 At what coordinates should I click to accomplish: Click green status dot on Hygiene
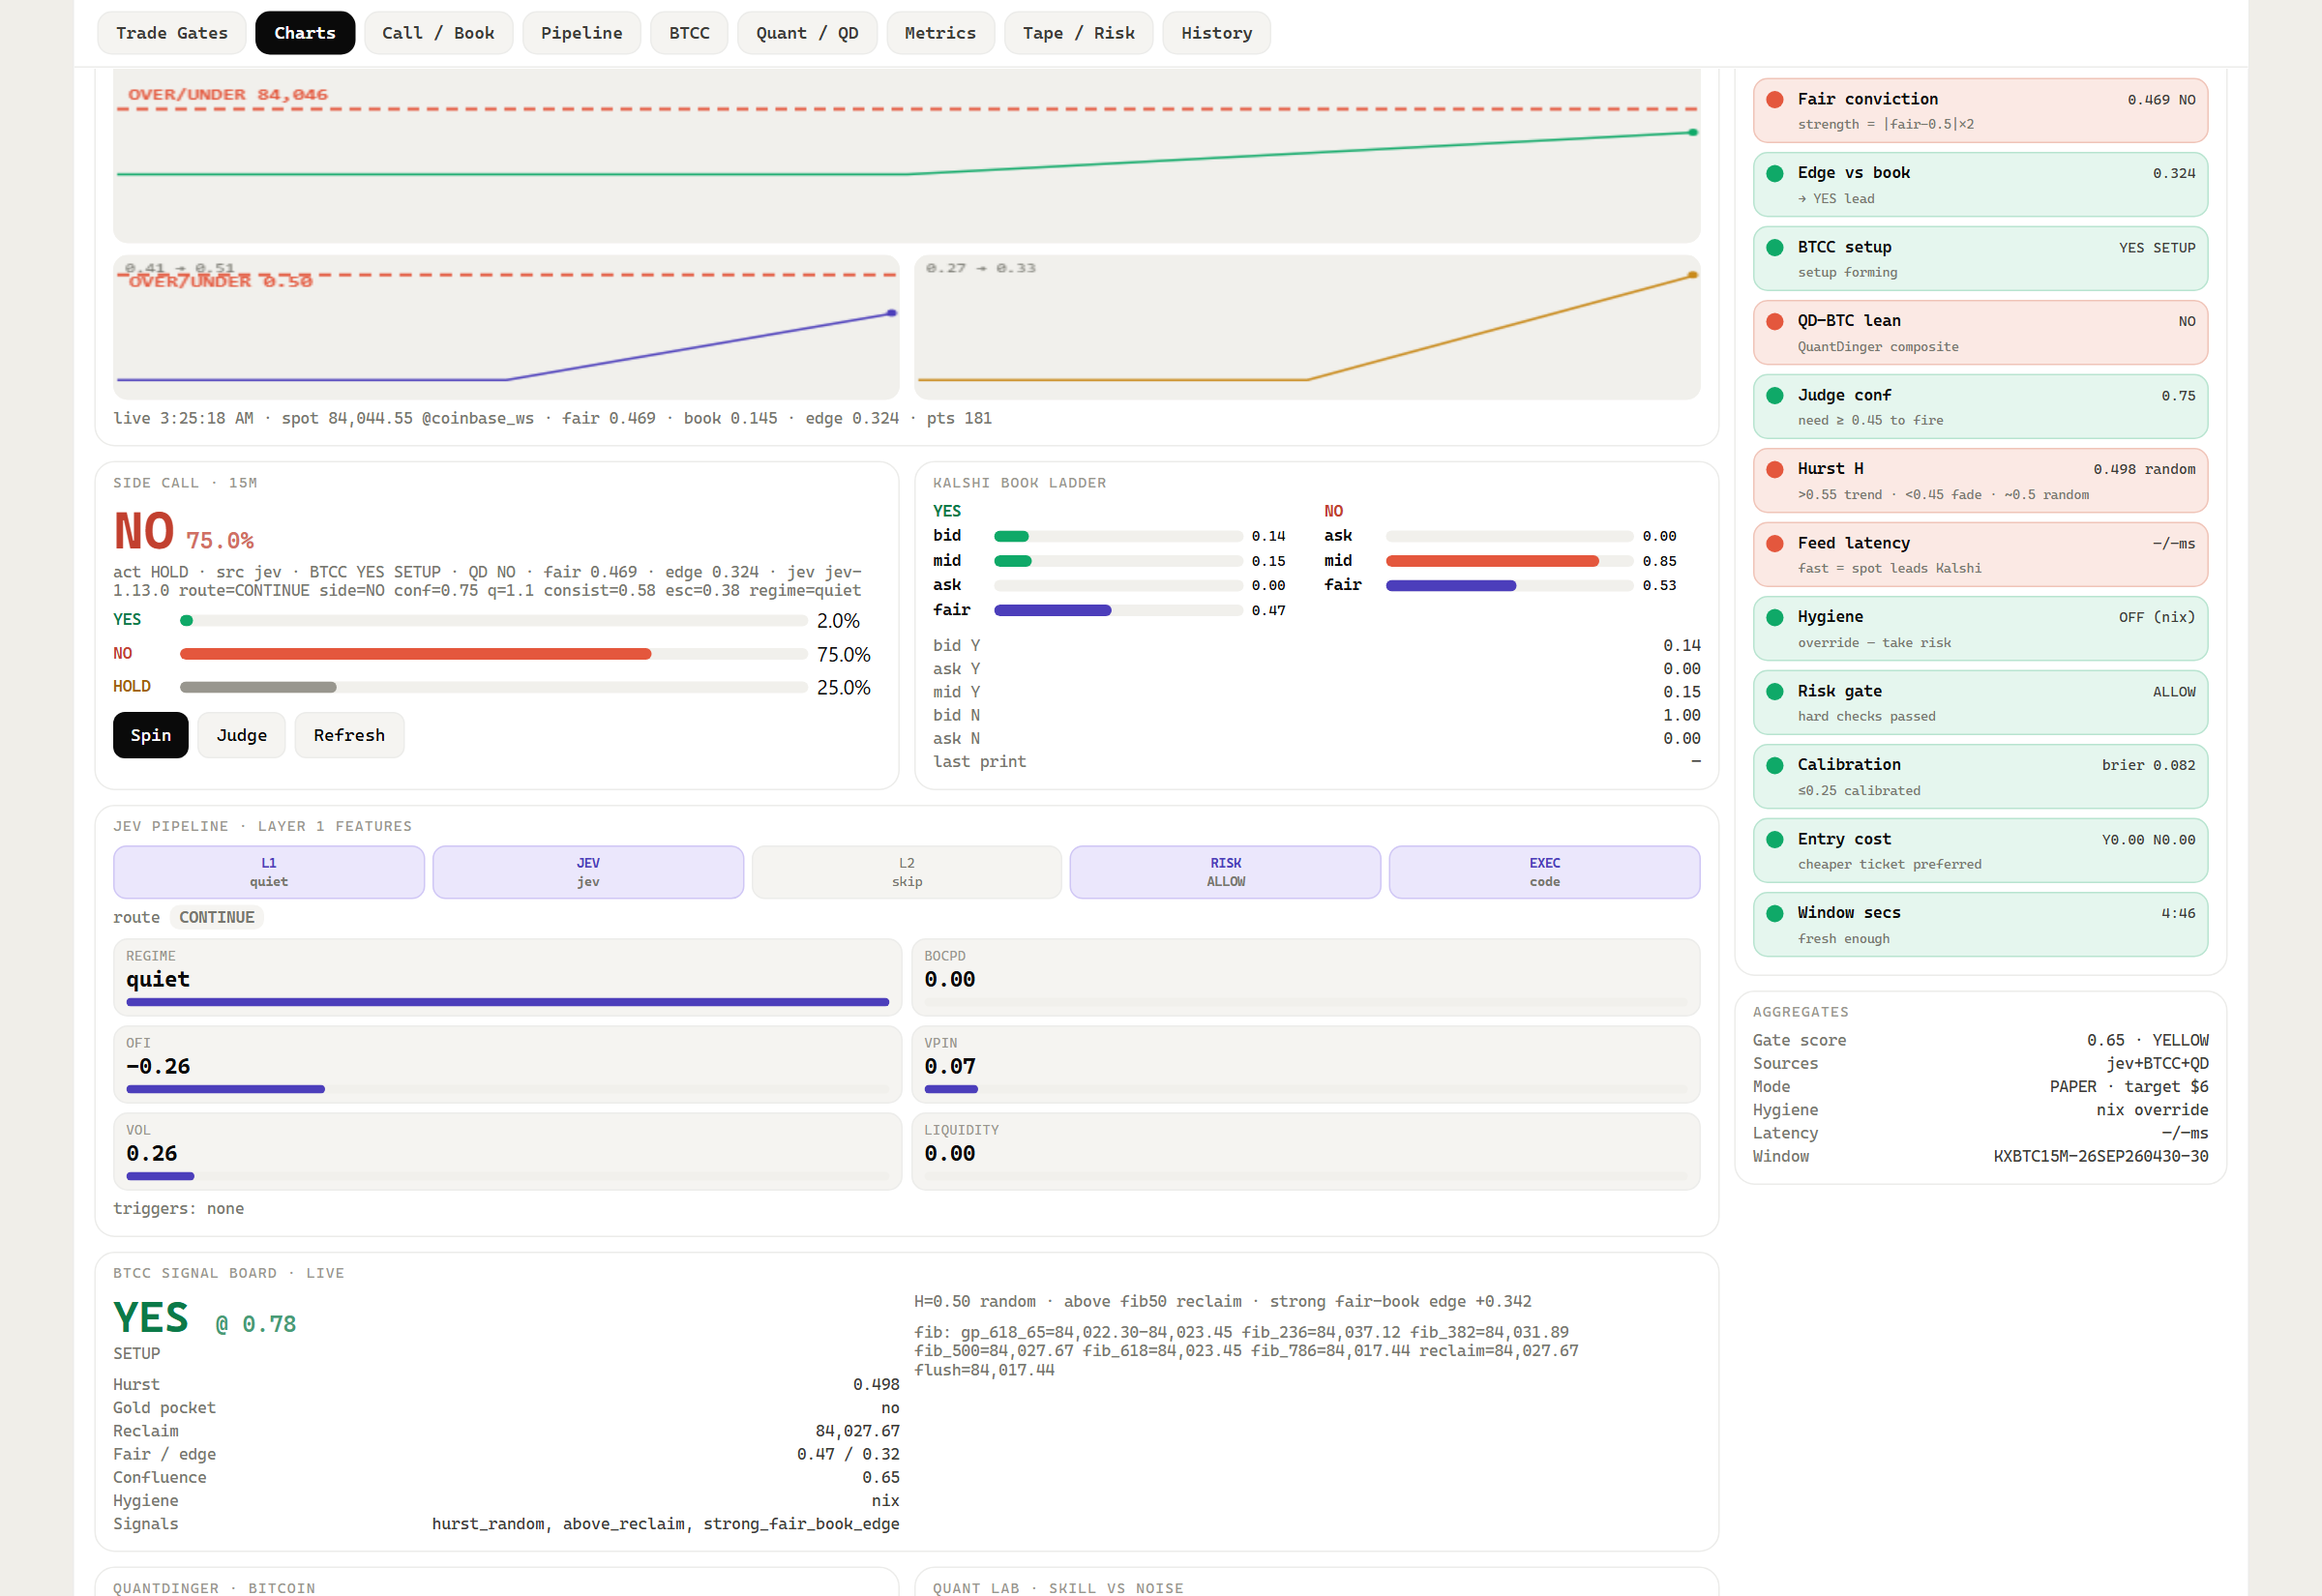click(1775, 617)
